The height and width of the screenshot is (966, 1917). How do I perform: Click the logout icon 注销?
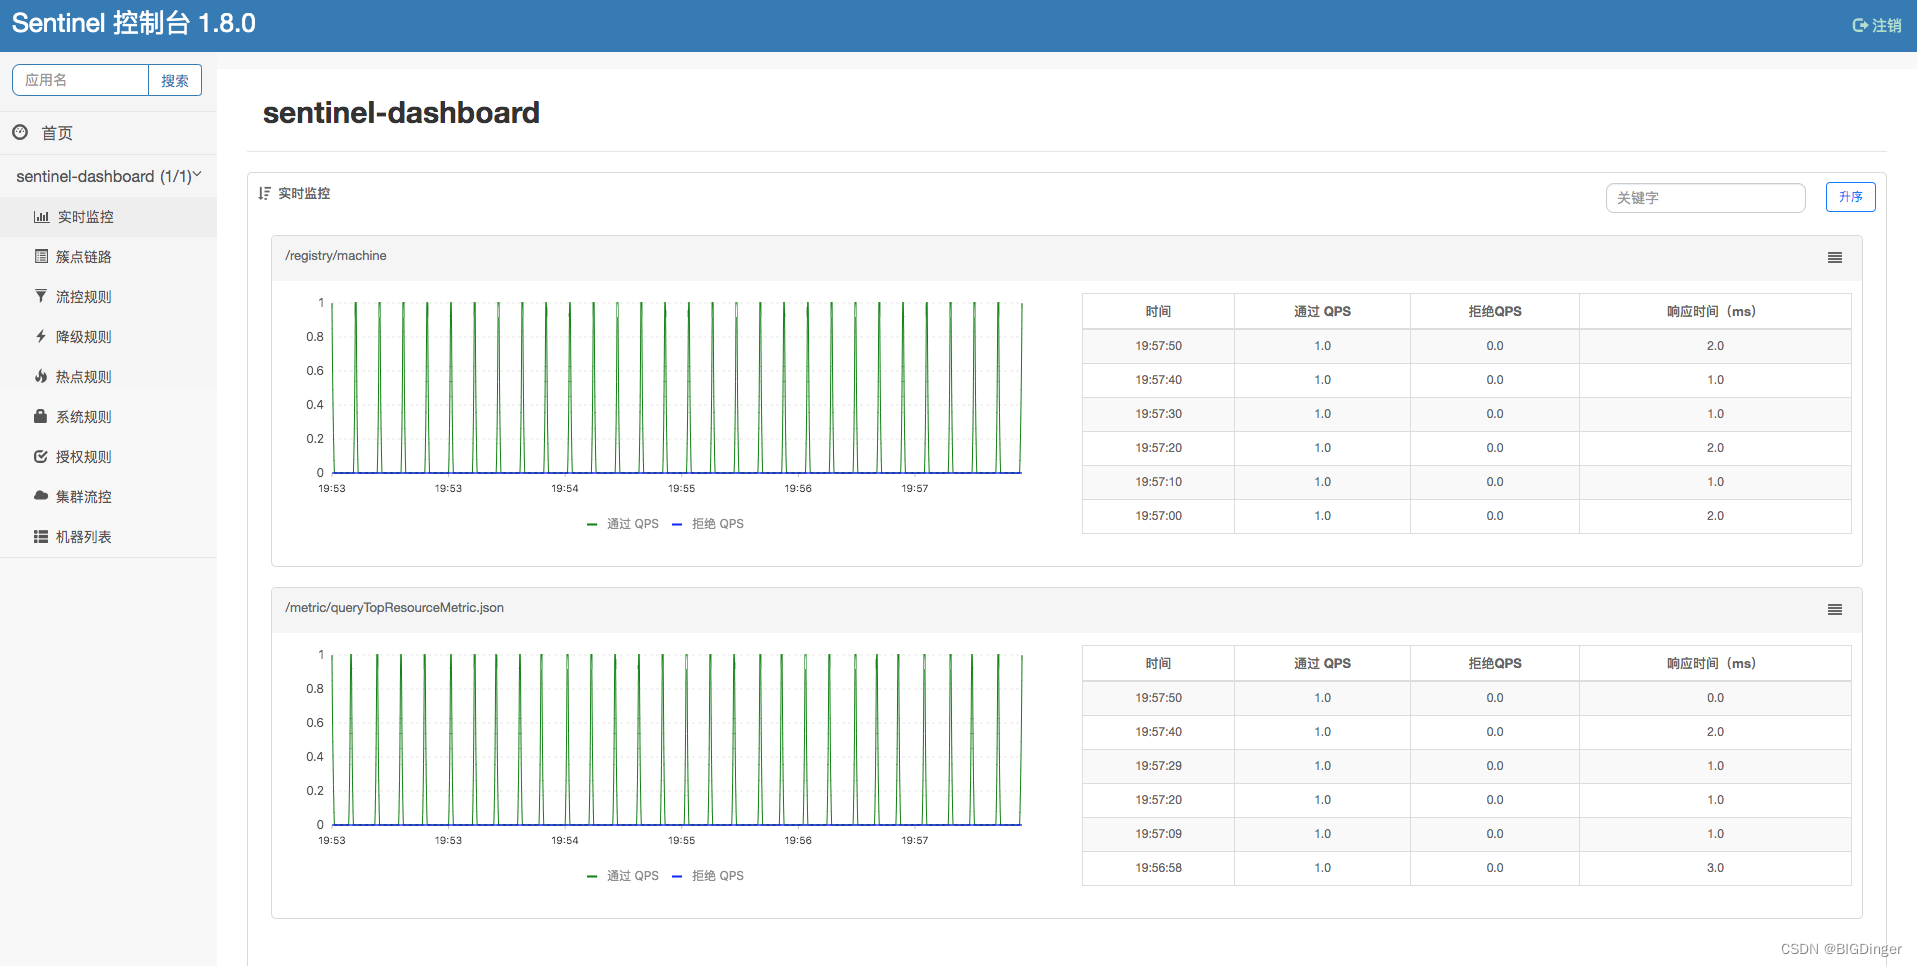1860,26
